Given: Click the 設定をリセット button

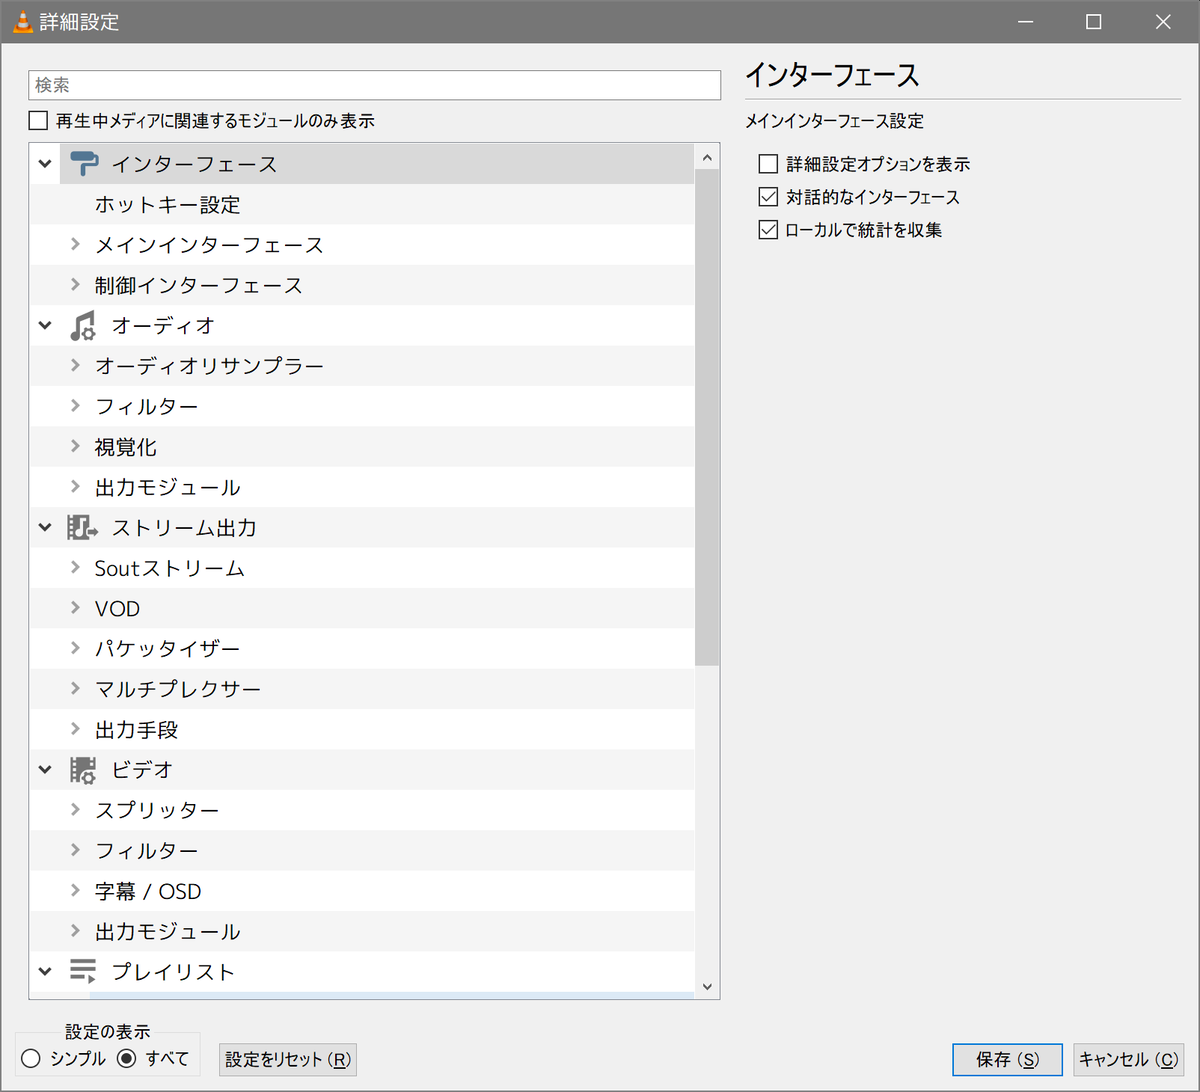Looking at the screenshot, I should pos(287,1059).
